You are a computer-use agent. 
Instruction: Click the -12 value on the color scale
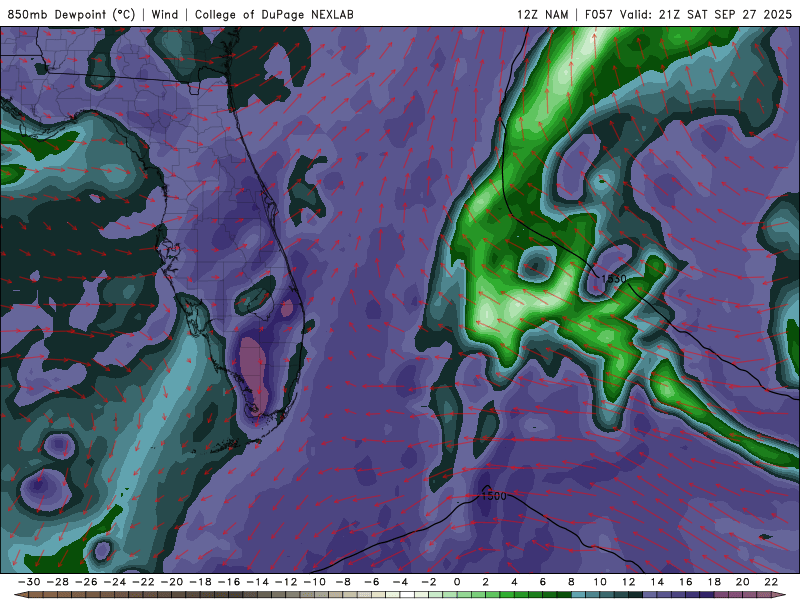pos(286,582)
